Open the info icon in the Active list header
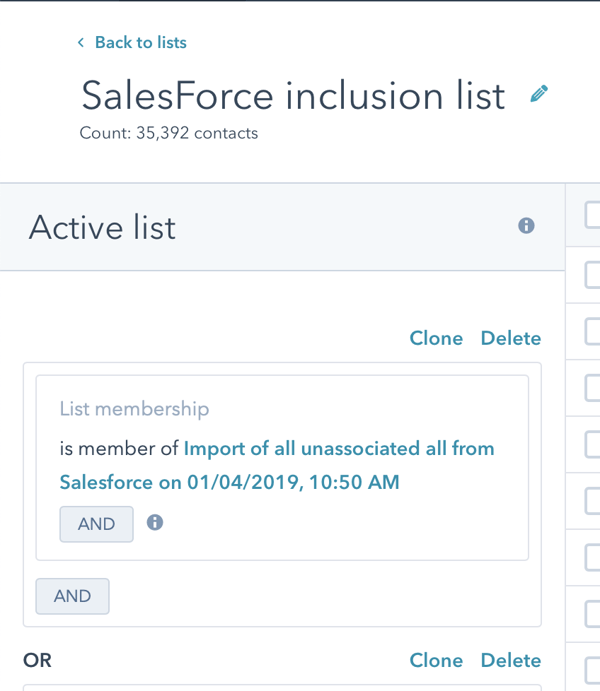The width and height of the screenshot is (600, 691). (526, 226)
